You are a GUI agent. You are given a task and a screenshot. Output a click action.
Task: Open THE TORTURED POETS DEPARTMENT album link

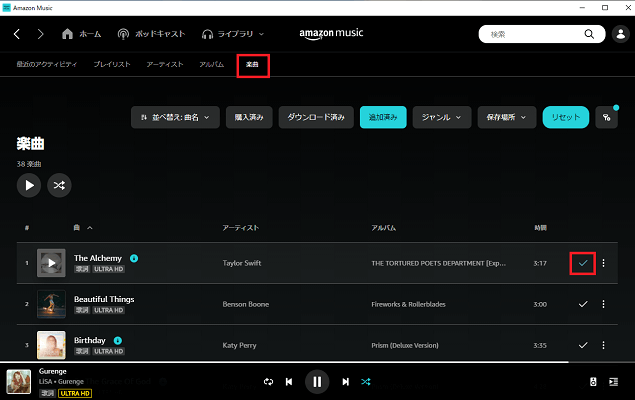(439, 263)
